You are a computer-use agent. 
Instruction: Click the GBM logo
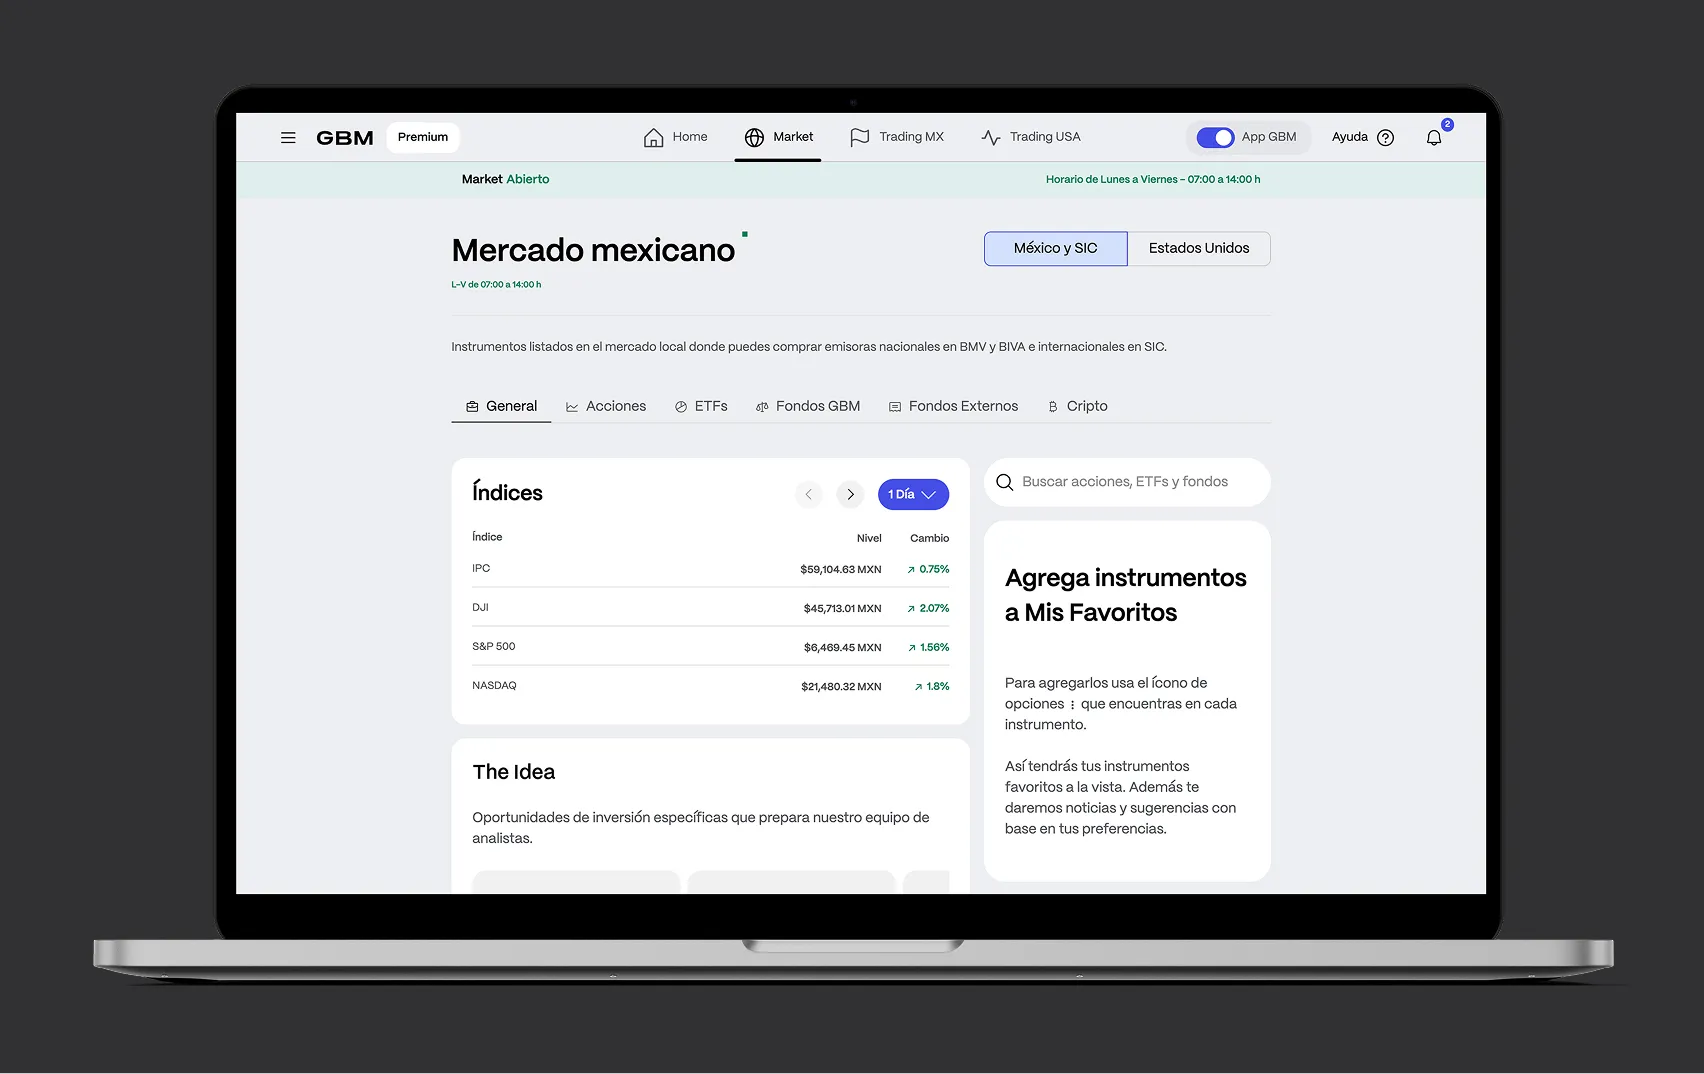345,138
